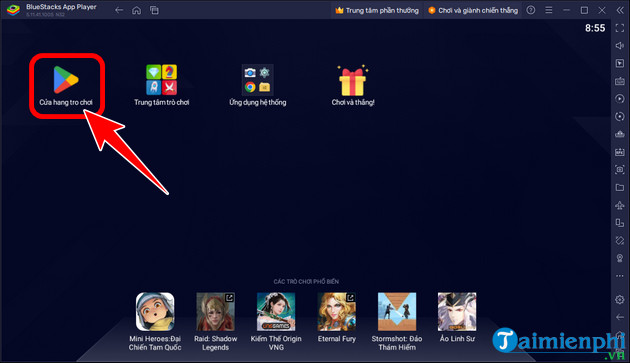The image size is (630, 363).
Task: Open the multi-instance windows icon
Action: coord(154,10)
